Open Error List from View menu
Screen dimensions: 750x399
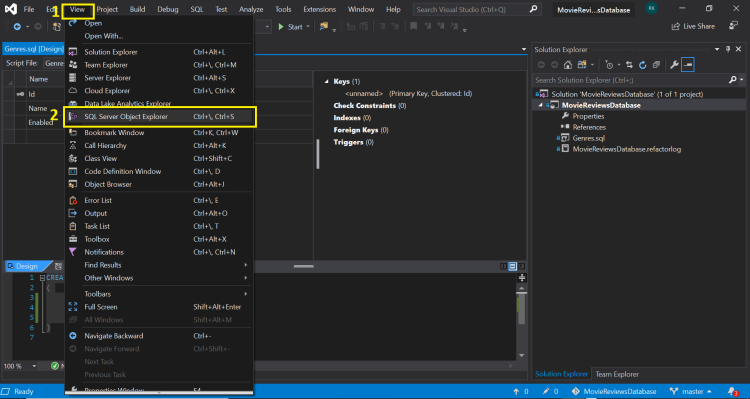click(159, 200)
